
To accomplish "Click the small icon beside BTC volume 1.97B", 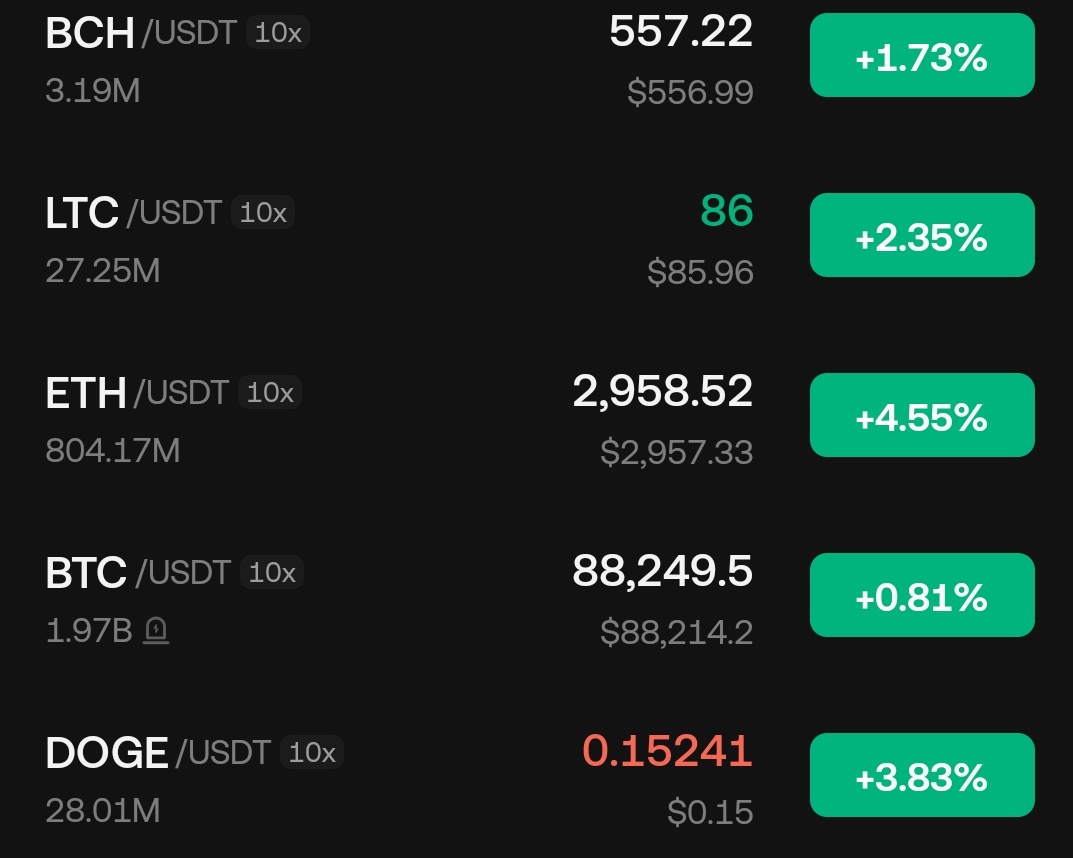I will tap(156, 631).
